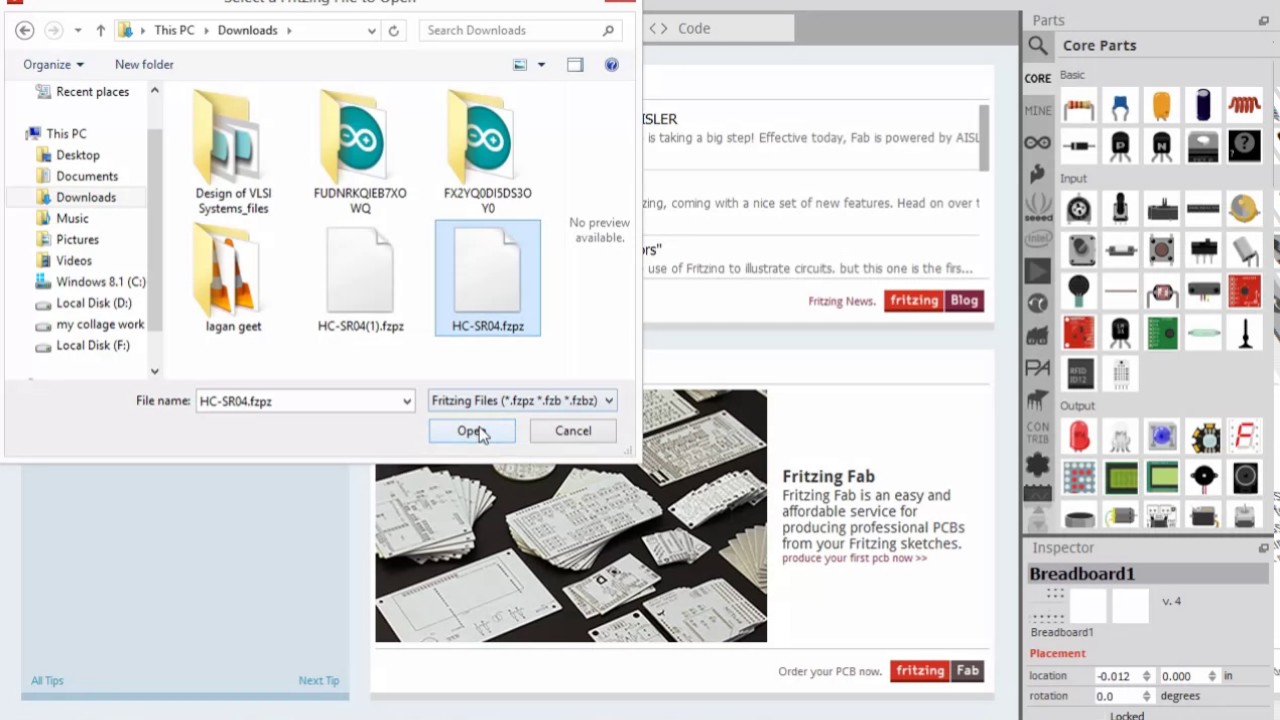This screenshot has height=720, width=1280.
Task: Go back in the file dialog
Action: tap(25, 31)
